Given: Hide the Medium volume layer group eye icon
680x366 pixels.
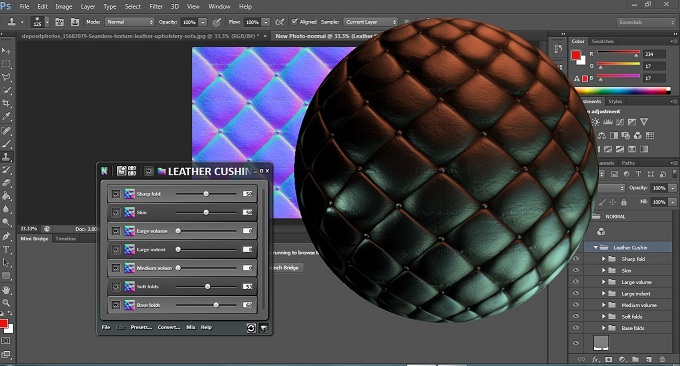Looking at the screenshot, I should click(576, 305).
